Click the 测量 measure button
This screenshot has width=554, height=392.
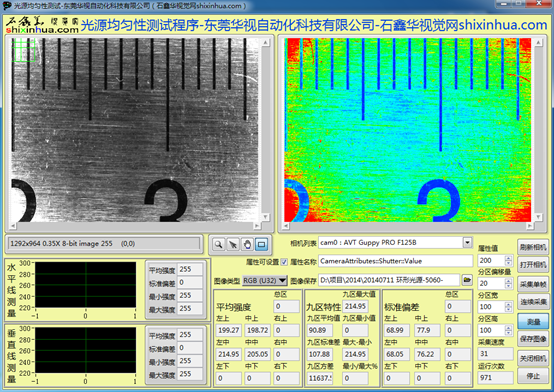tap(533, 322)
